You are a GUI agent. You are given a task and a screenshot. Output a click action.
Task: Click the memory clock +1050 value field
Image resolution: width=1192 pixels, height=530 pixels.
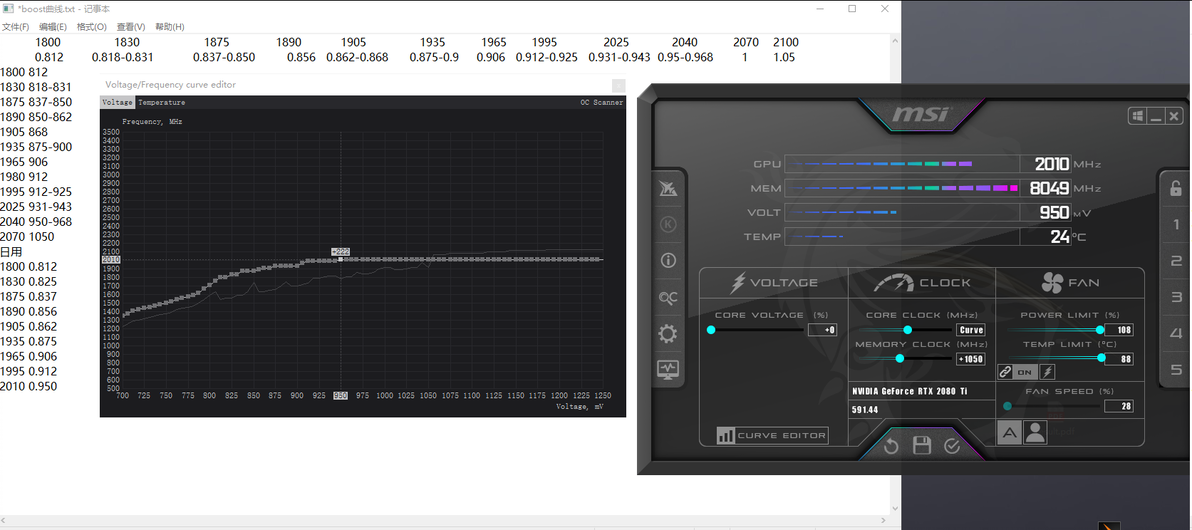[971, 359]
